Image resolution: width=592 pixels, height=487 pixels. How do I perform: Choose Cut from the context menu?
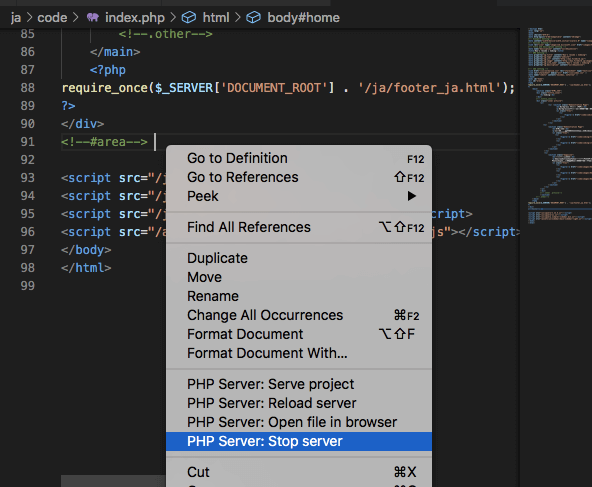(299, 472)
